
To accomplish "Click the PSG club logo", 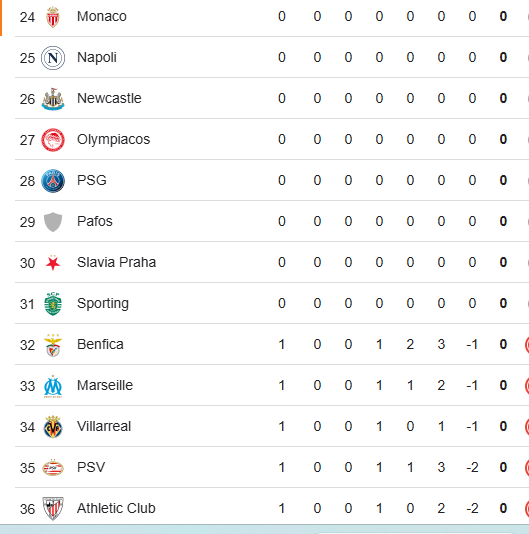I will 53,181.
